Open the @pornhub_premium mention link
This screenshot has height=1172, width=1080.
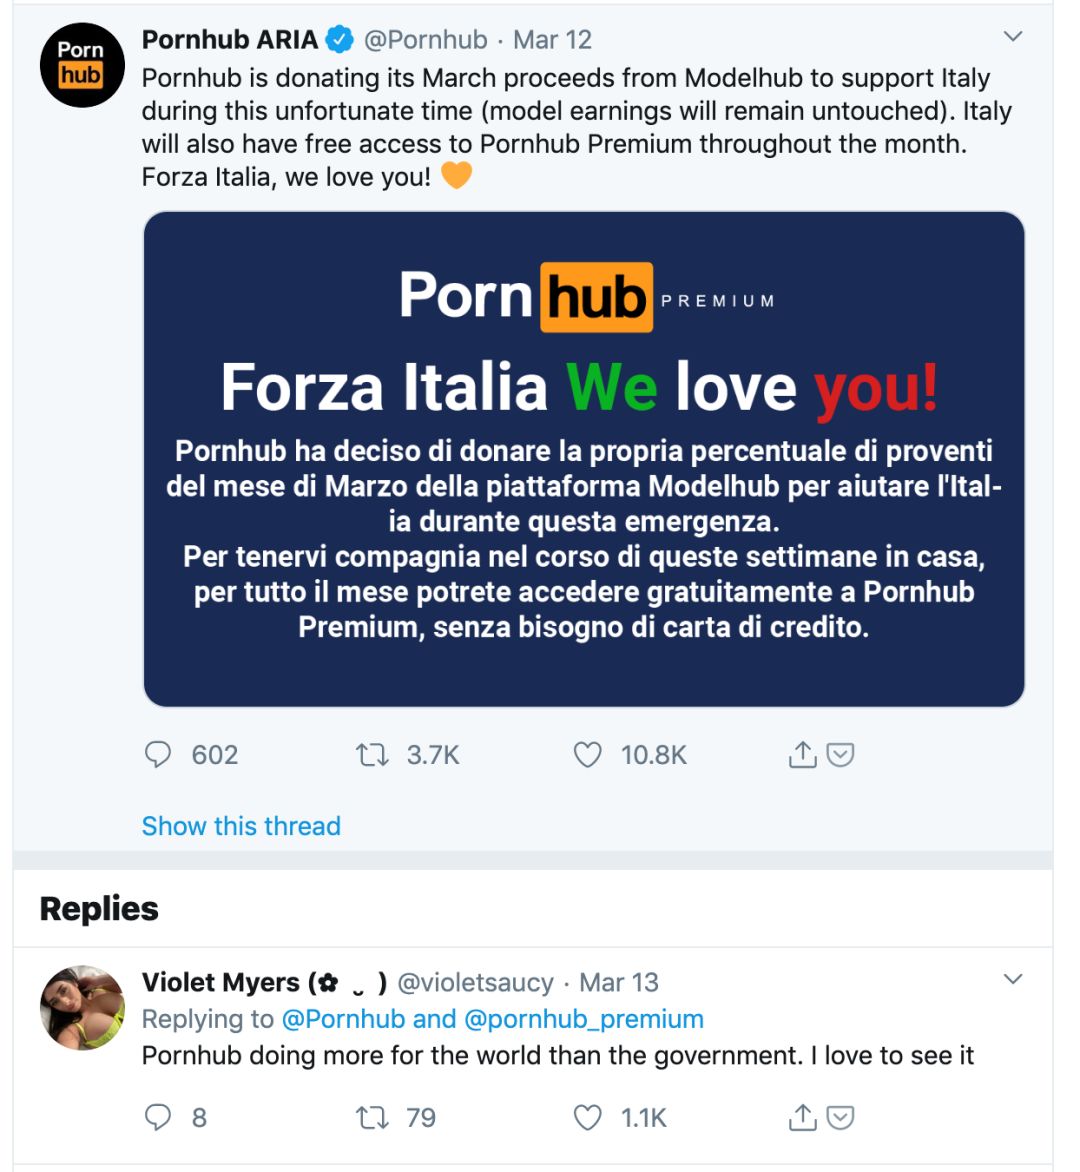coord(584,1019)
